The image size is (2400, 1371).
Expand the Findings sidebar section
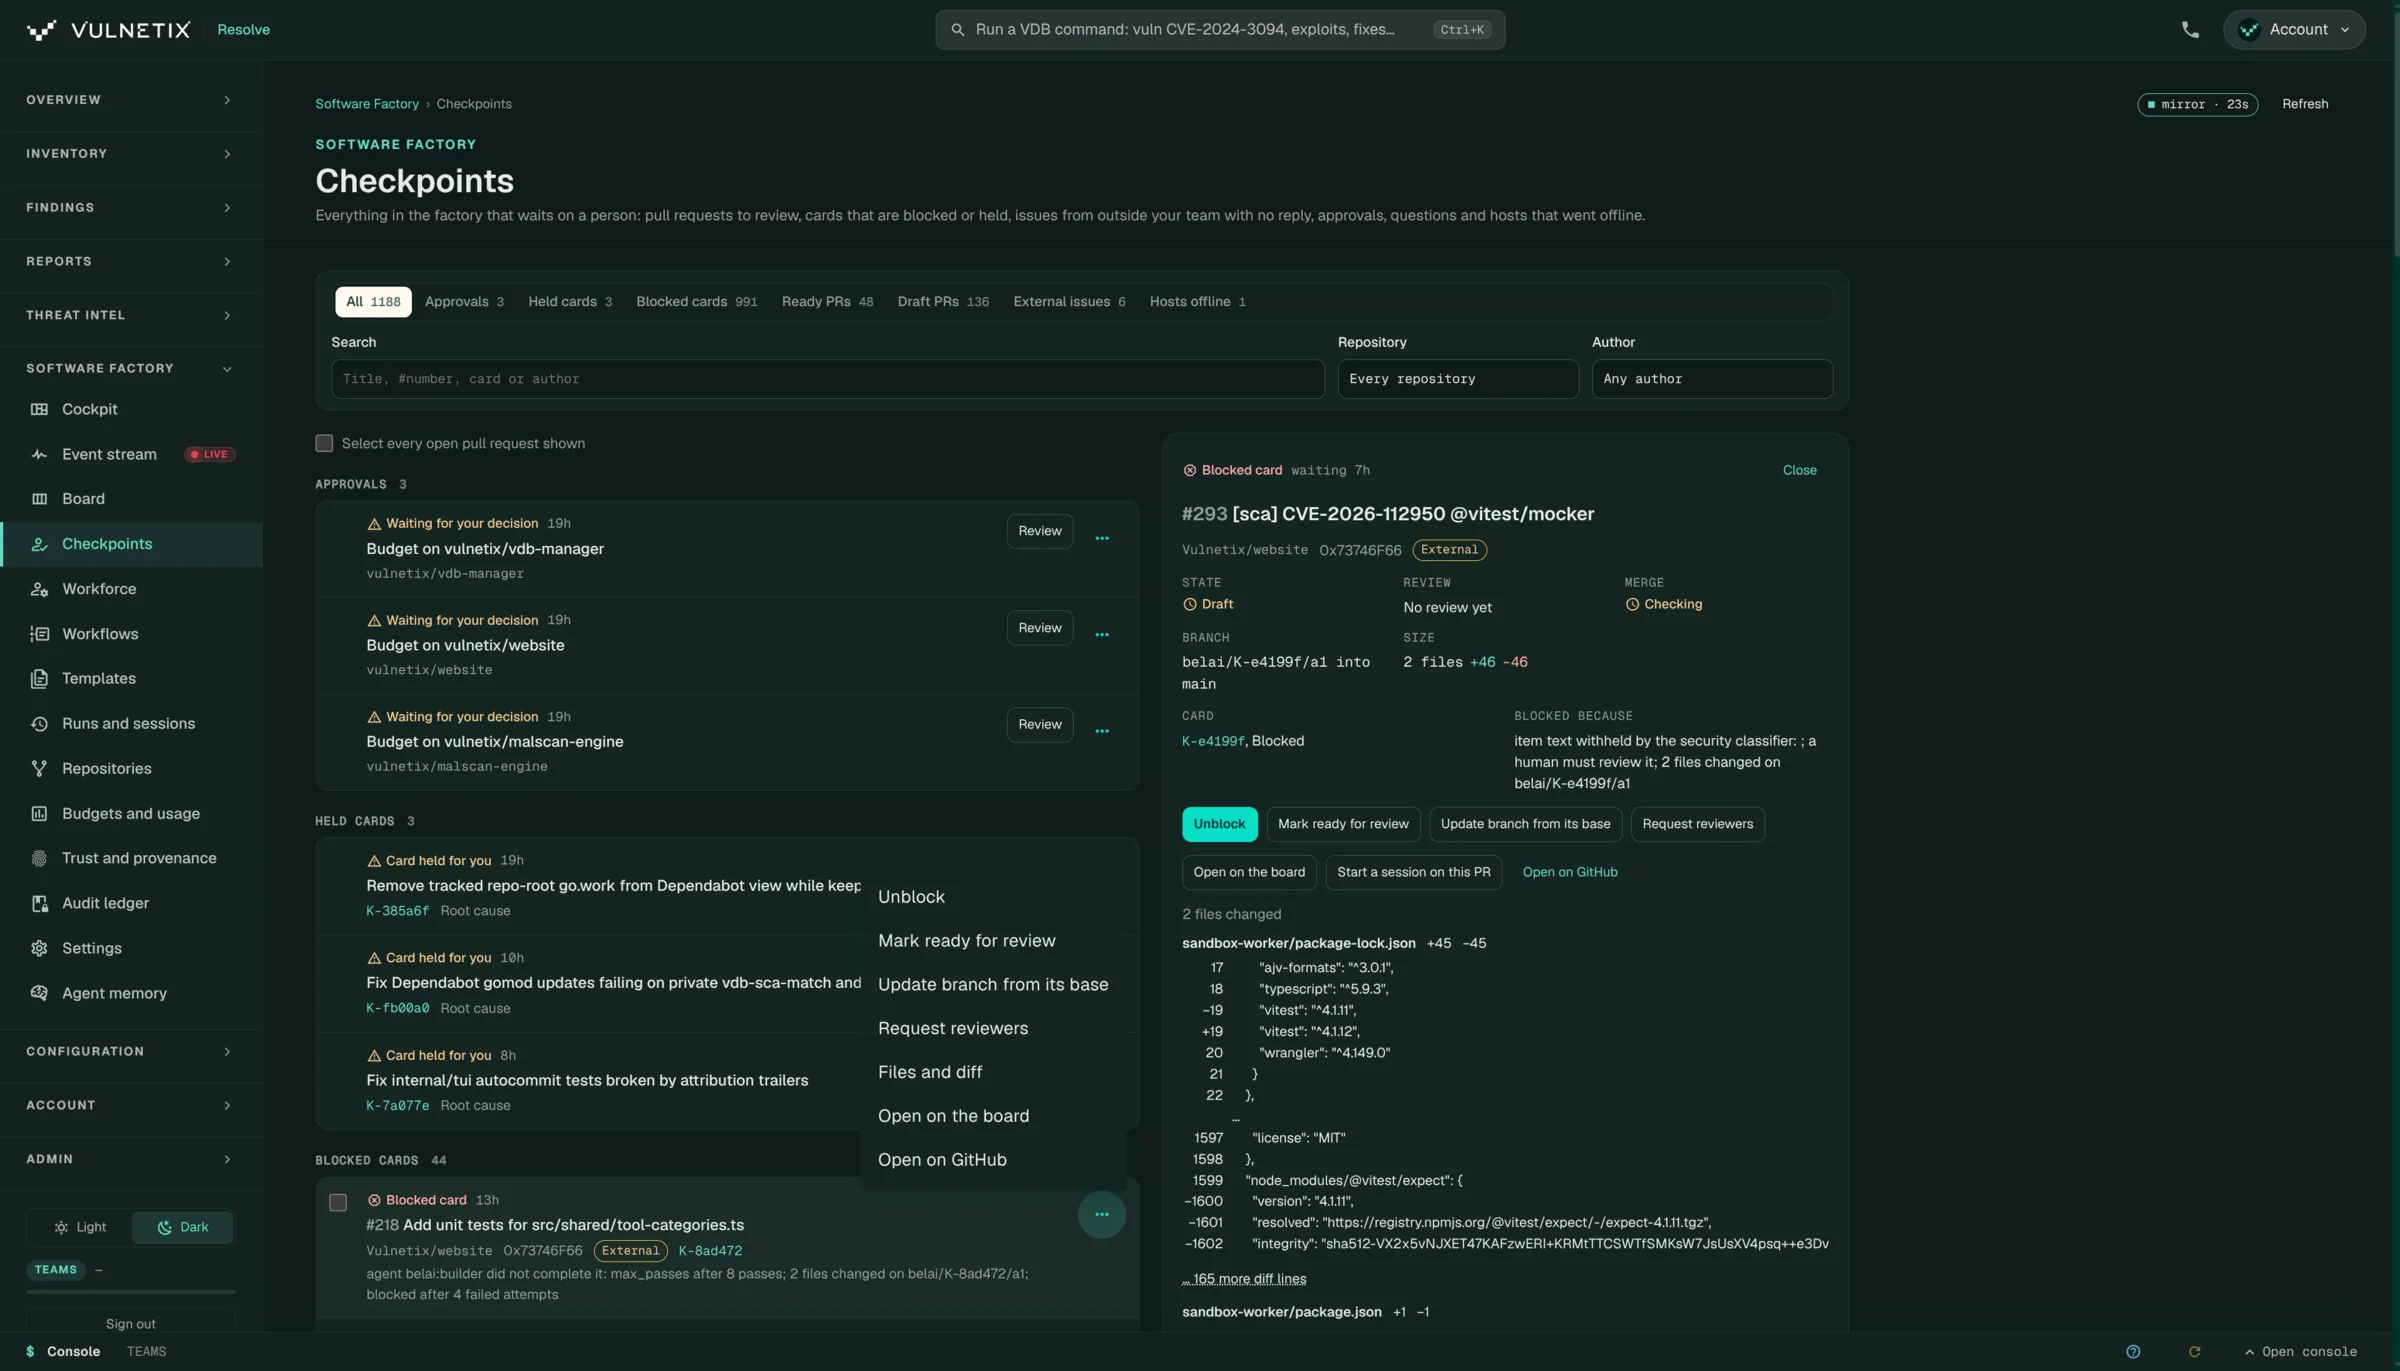(x=131, y=208)
